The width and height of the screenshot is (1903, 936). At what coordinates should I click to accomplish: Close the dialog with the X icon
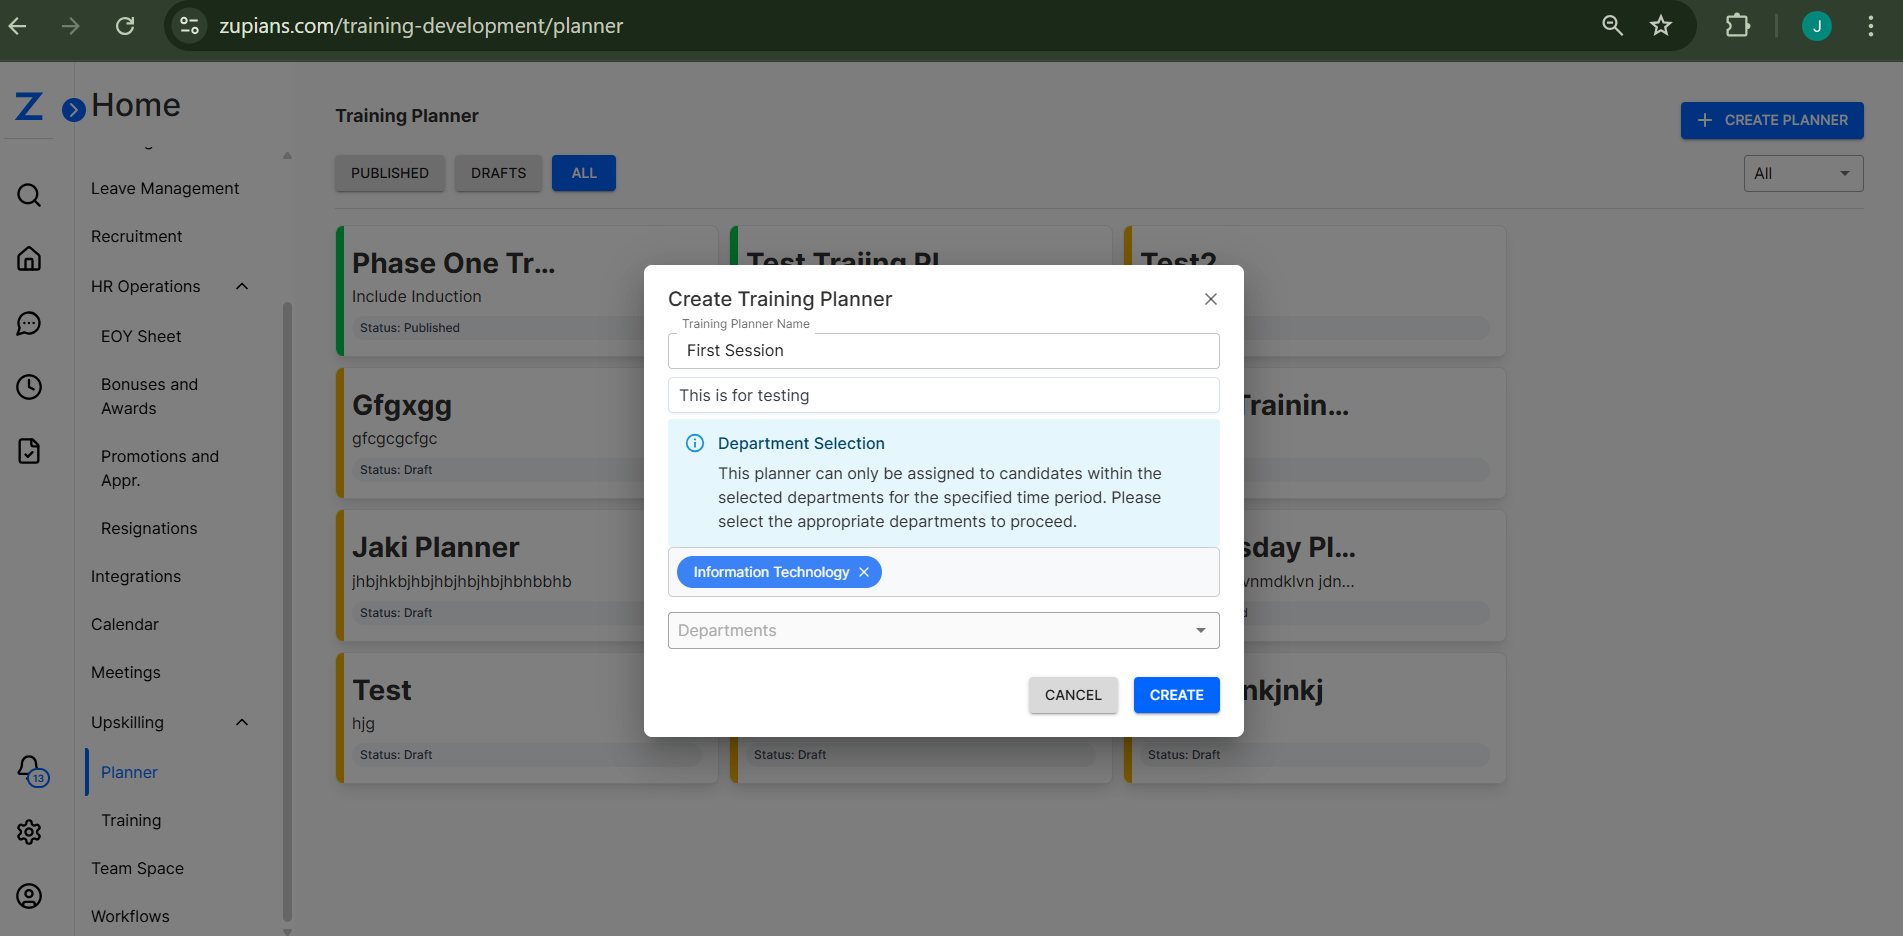1210,298
